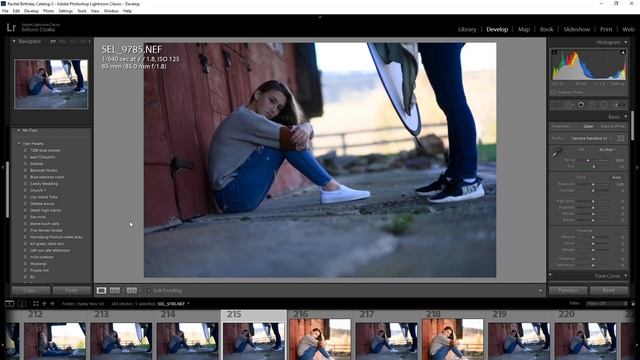Click the Navigator preview image
The image size is (640, 360).
[51, 84]
